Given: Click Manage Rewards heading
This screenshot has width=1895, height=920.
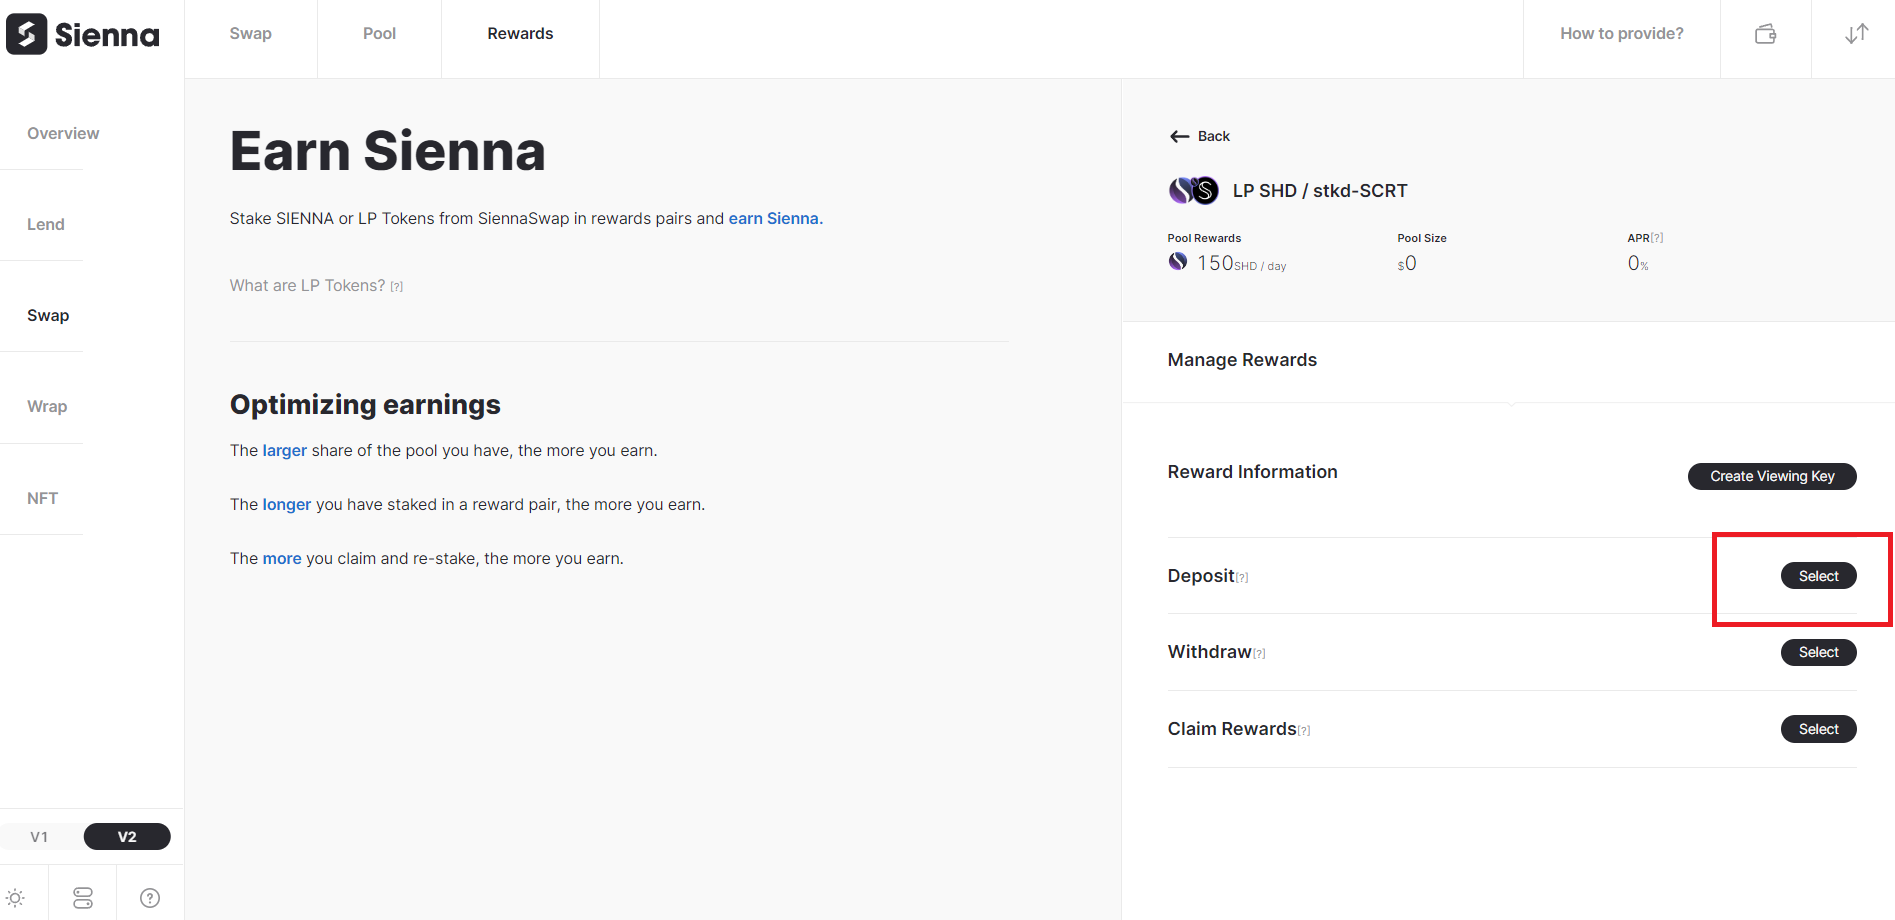Looking at the screenshot, I should click(1242, 360).
